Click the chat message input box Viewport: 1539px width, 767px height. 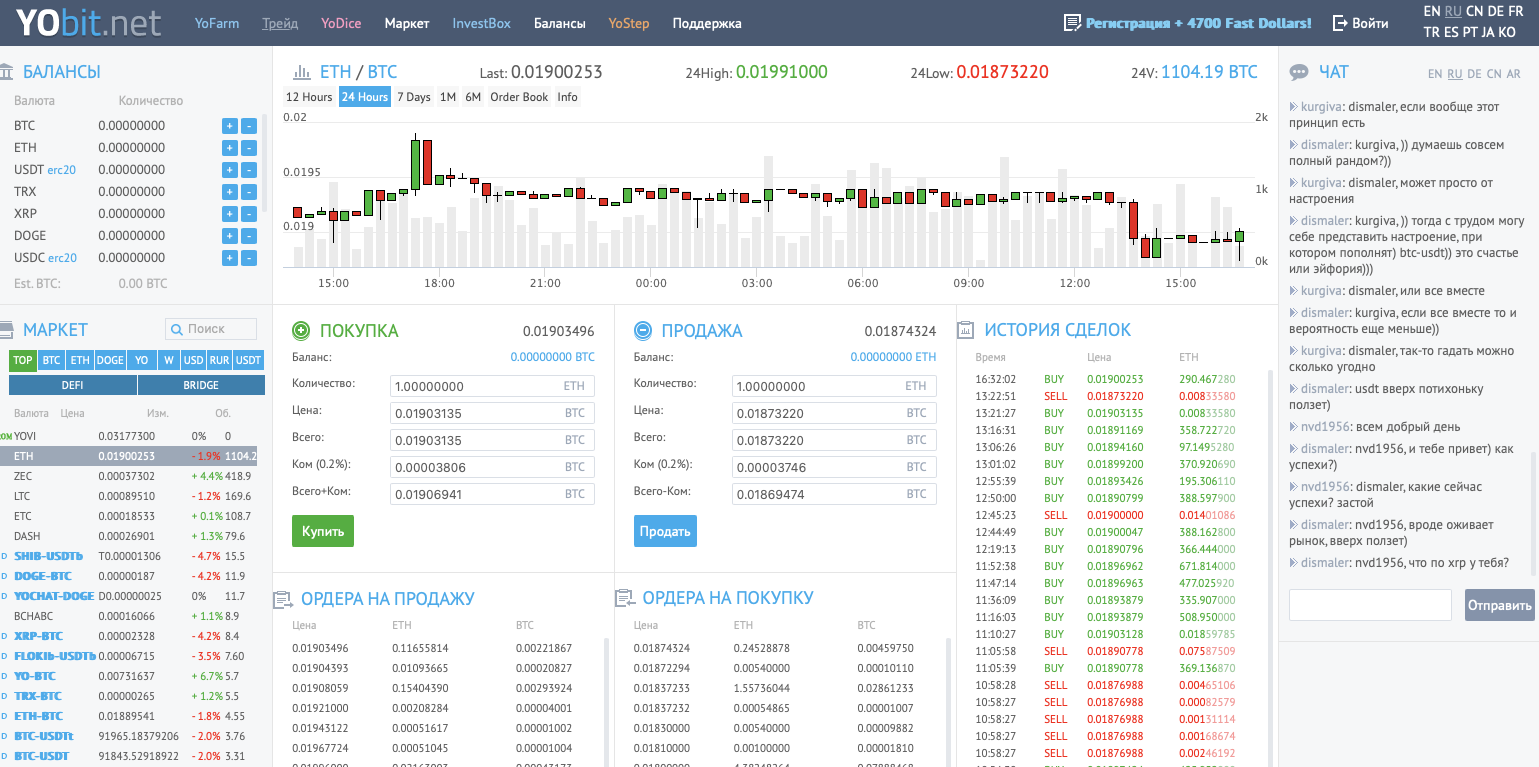point(1370,605)
